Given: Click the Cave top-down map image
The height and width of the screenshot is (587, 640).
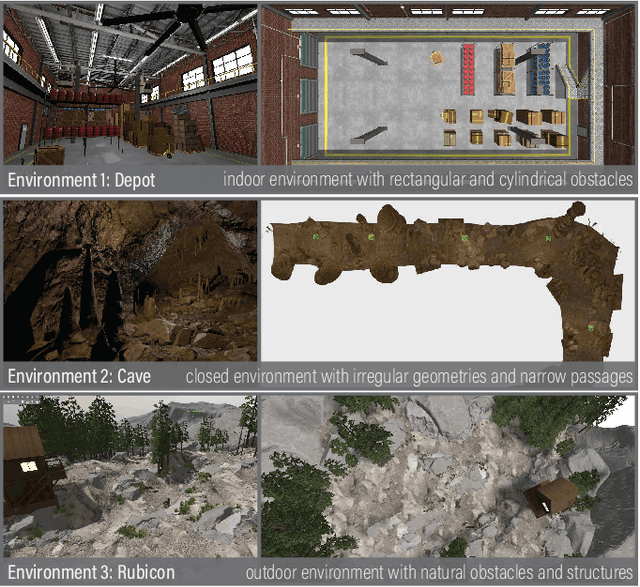Looking at the screenshot, I should [x=448, y=281].
